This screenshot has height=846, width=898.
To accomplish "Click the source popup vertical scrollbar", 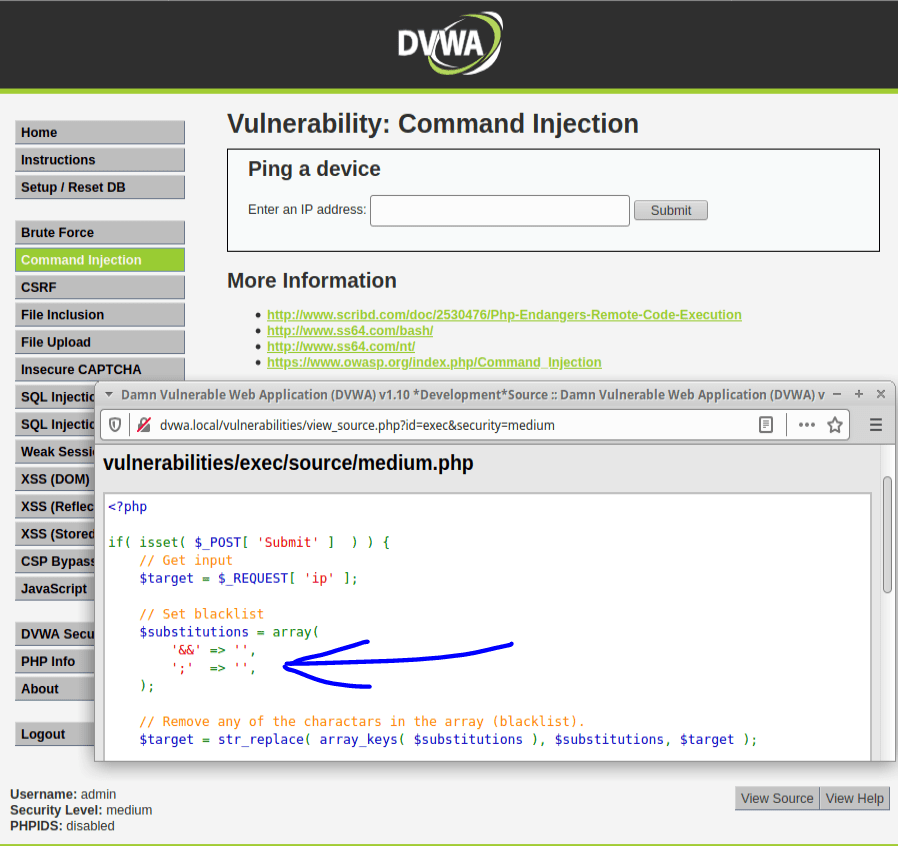I will pyautogui.click(x=887, y=535).
